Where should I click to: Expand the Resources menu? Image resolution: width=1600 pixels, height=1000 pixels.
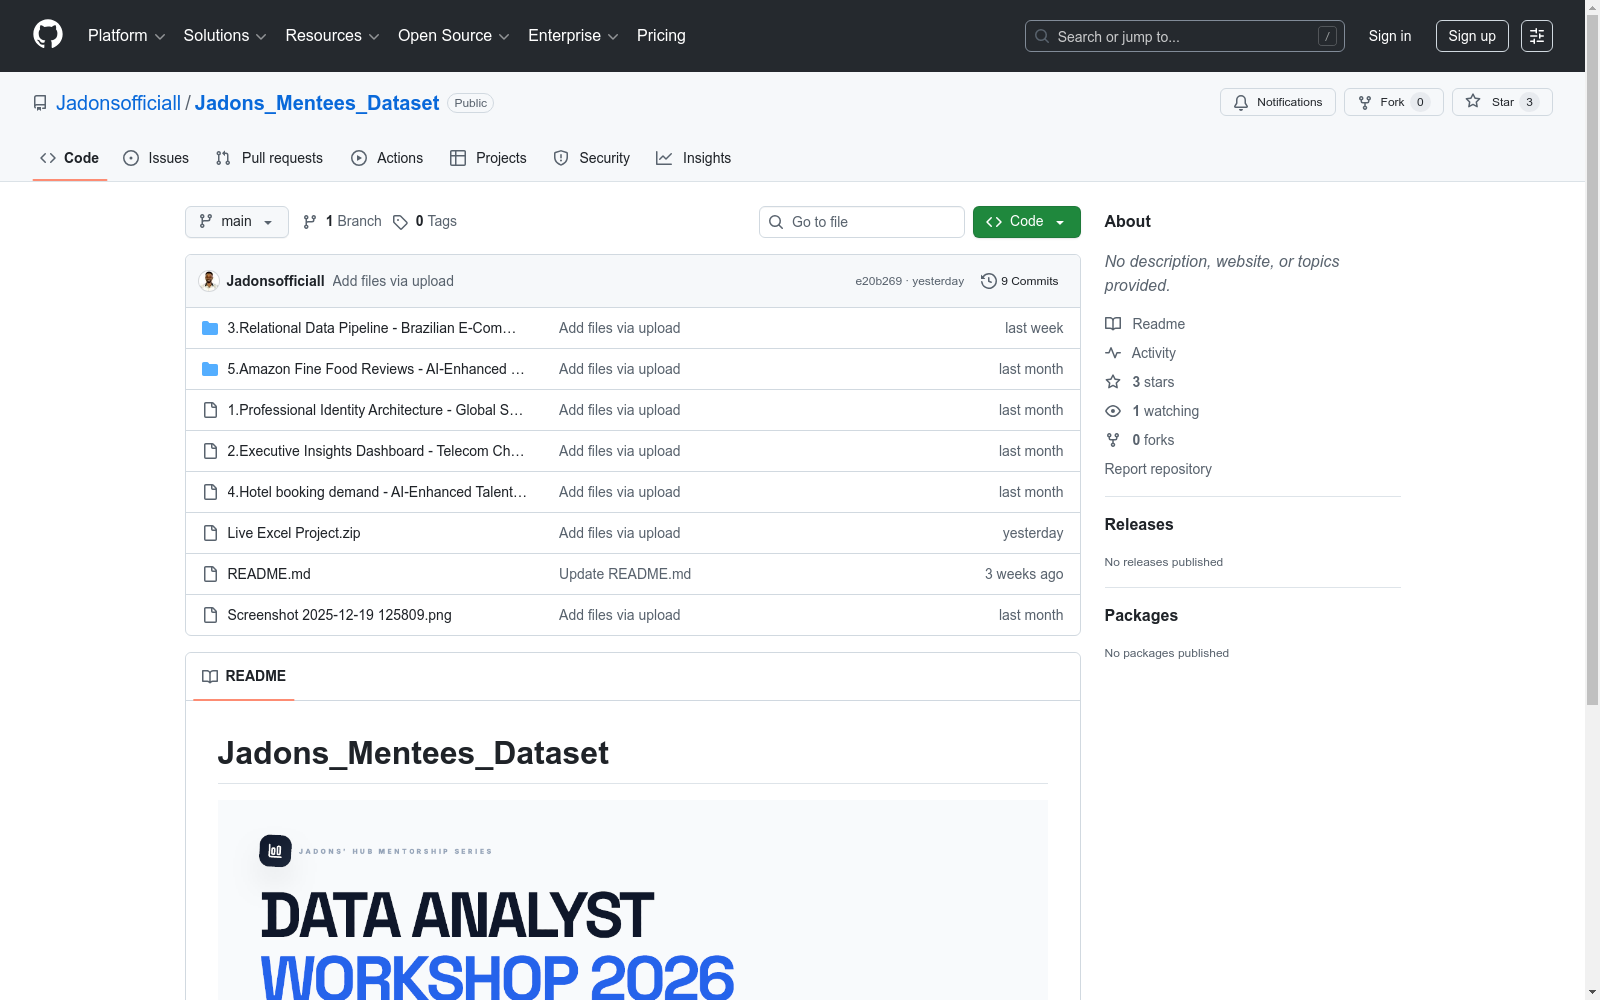tap(332, 36)
